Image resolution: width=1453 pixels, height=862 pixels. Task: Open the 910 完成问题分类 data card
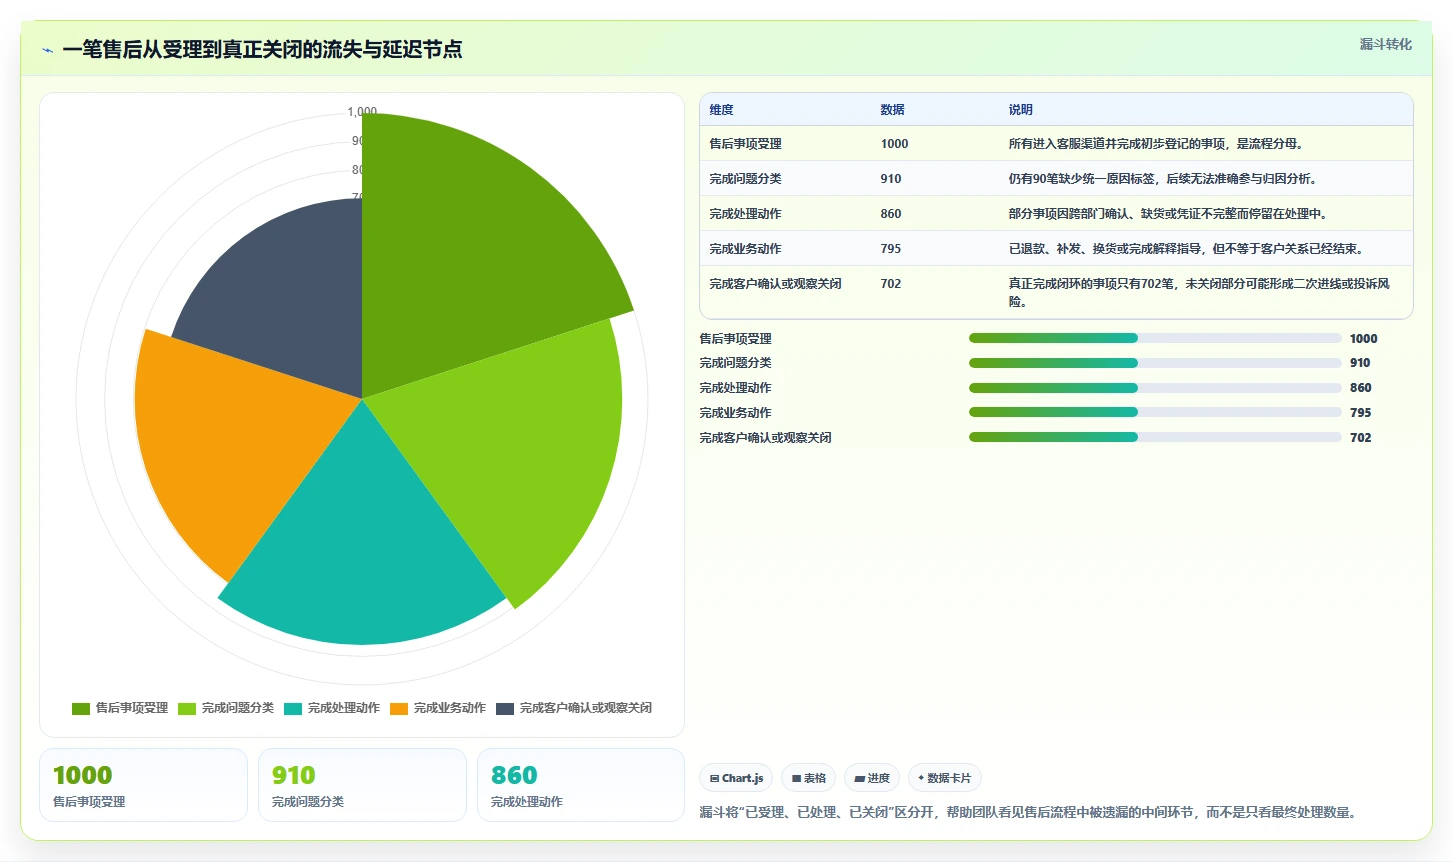pos(362,785)
